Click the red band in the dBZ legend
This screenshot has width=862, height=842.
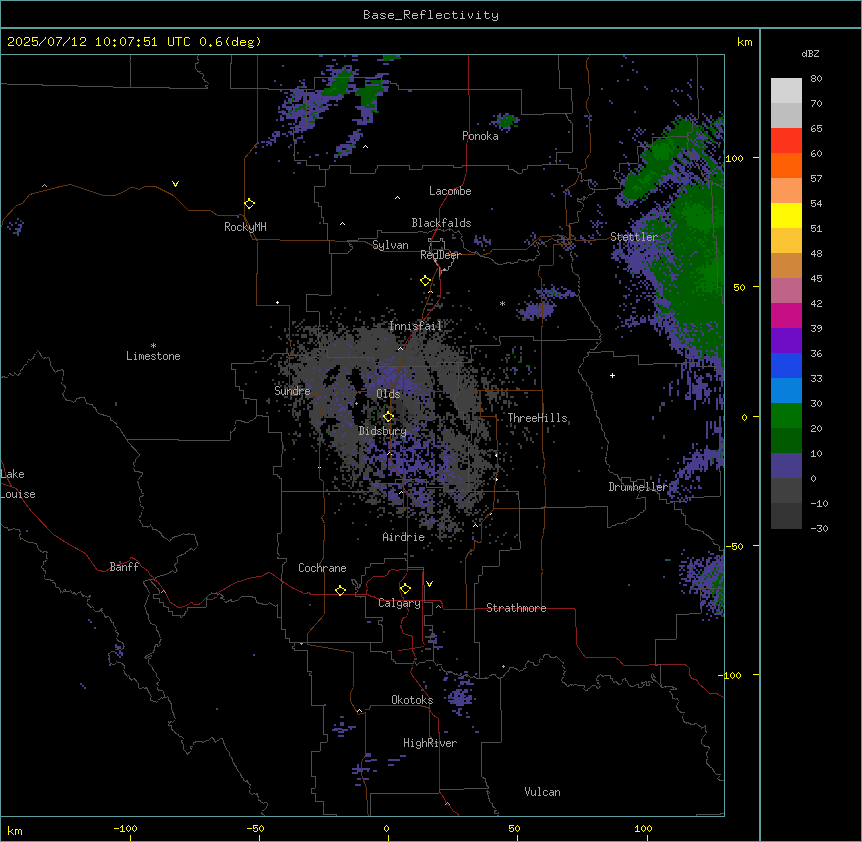click(786, 141)
